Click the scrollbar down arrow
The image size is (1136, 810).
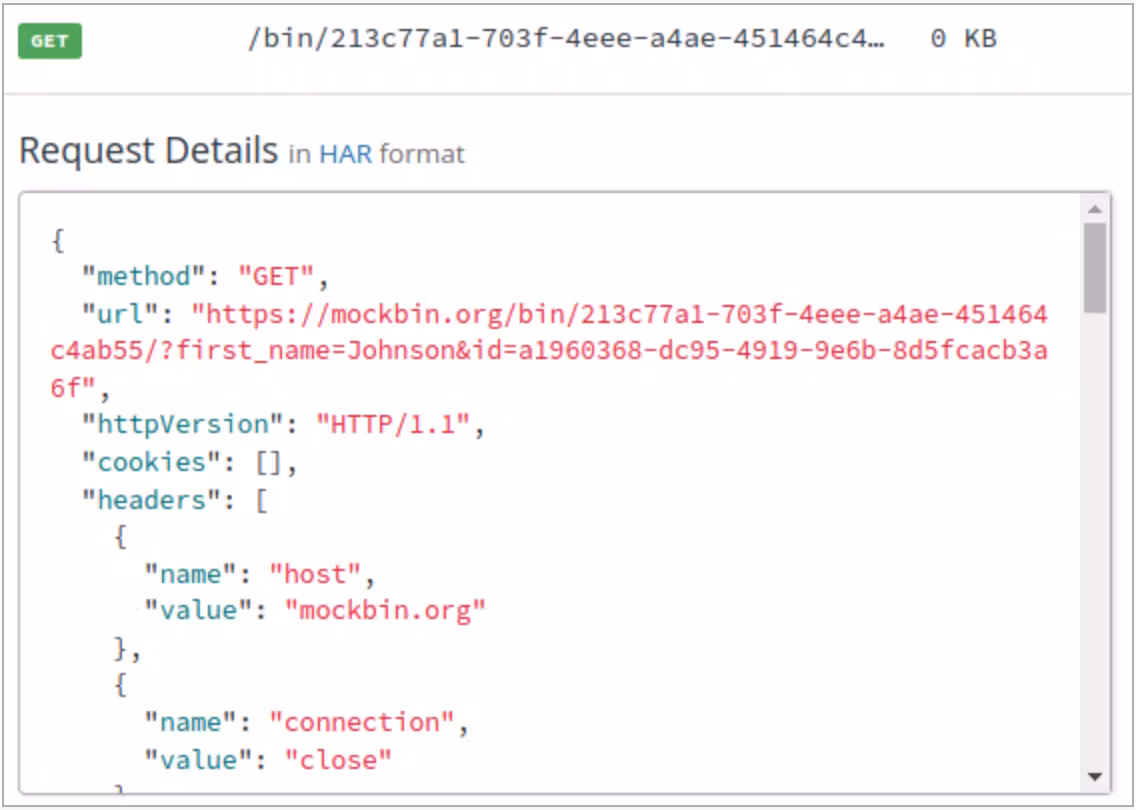point(1094,777)
